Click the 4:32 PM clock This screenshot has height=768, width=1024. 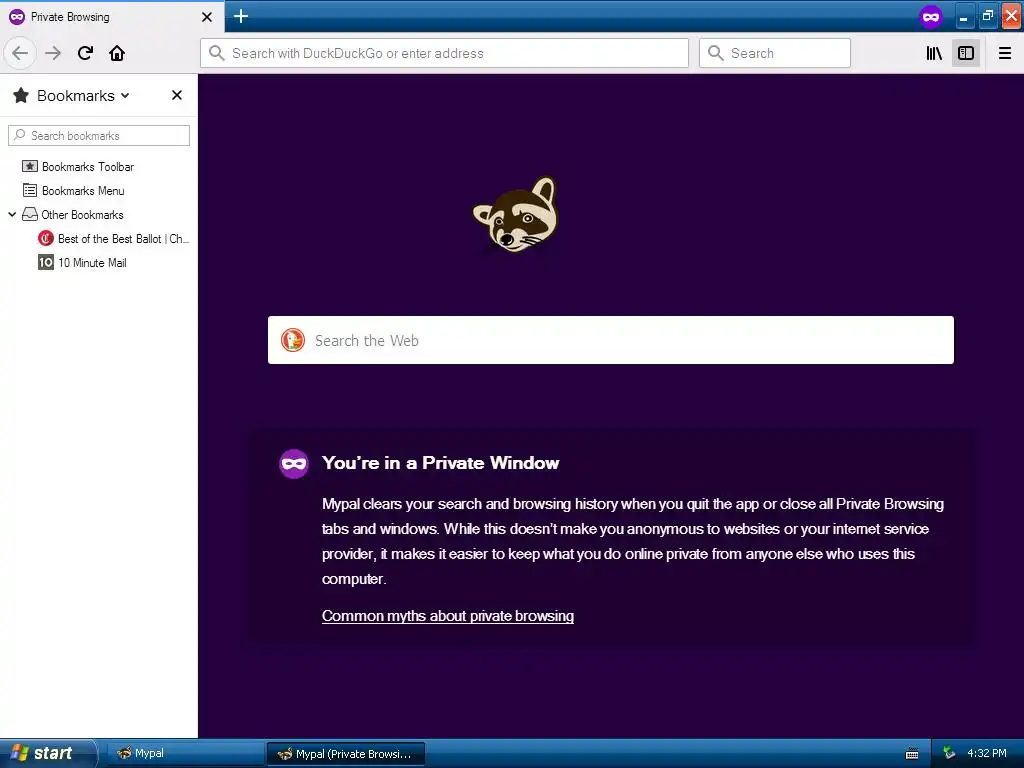[987, 753]
